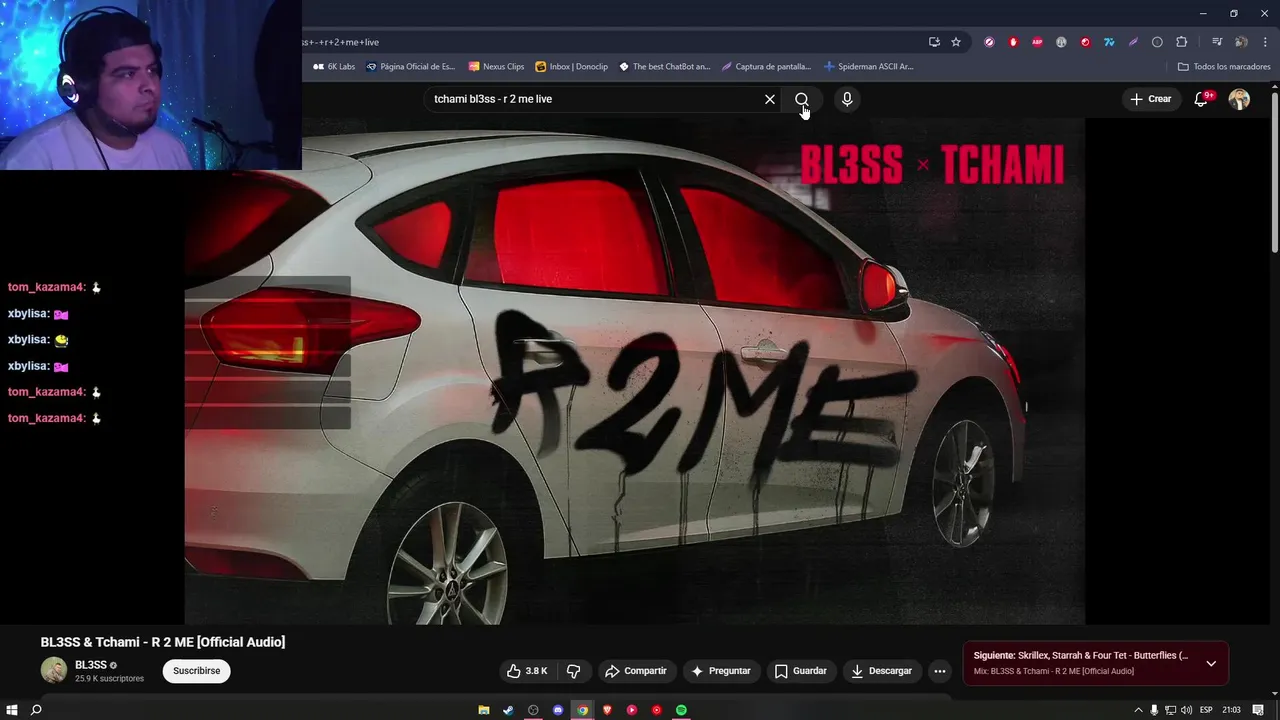Image resolution: width=1280 pixels, height=720 pixels.
Task: Open the ABP adblock extension icon
Action: tap(1037, 42)
